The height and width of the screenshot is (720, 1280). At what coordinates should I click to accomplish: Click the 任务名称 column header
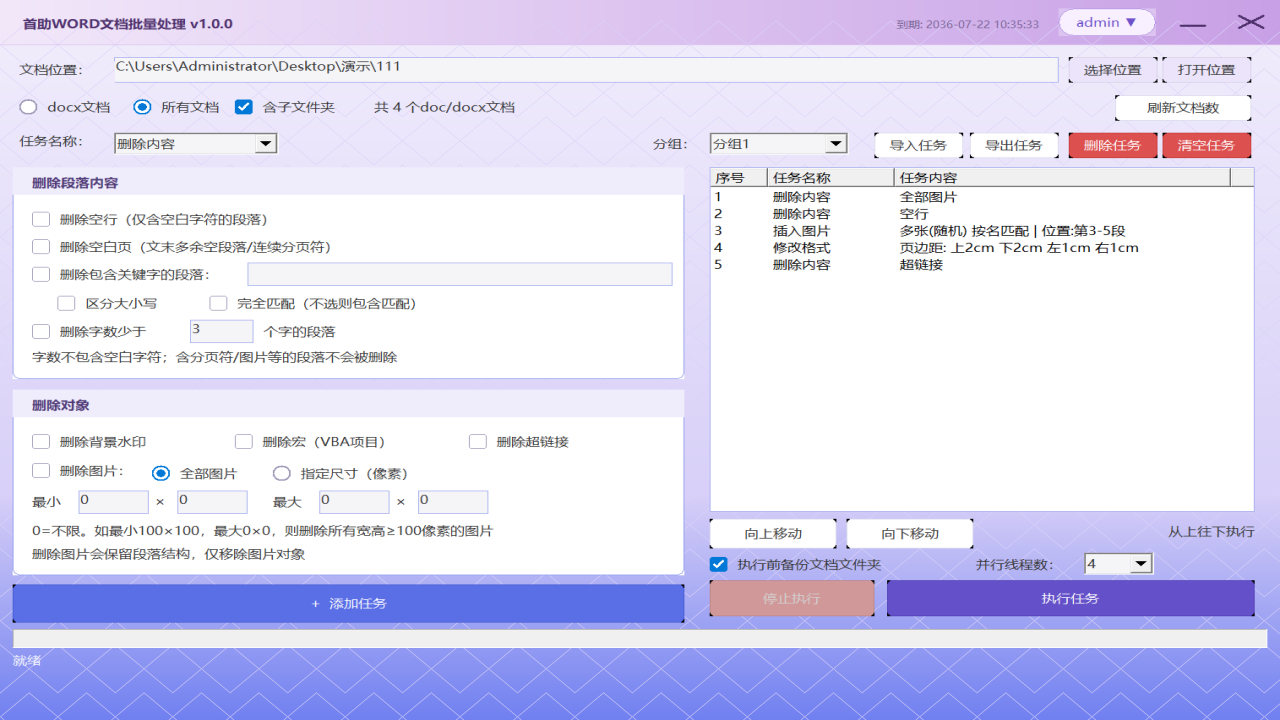[x=831, y=177]
